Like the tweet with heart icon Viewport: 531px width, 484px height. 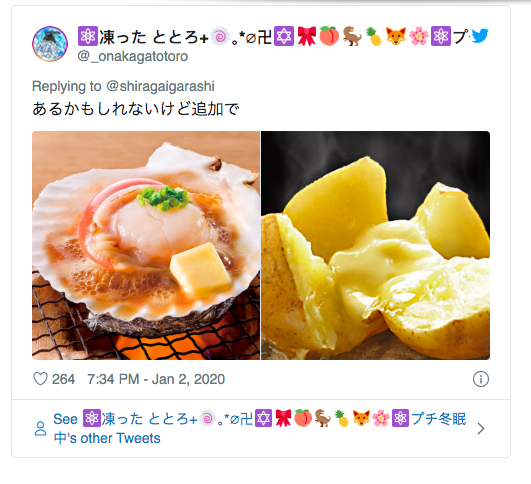point(40,379)
